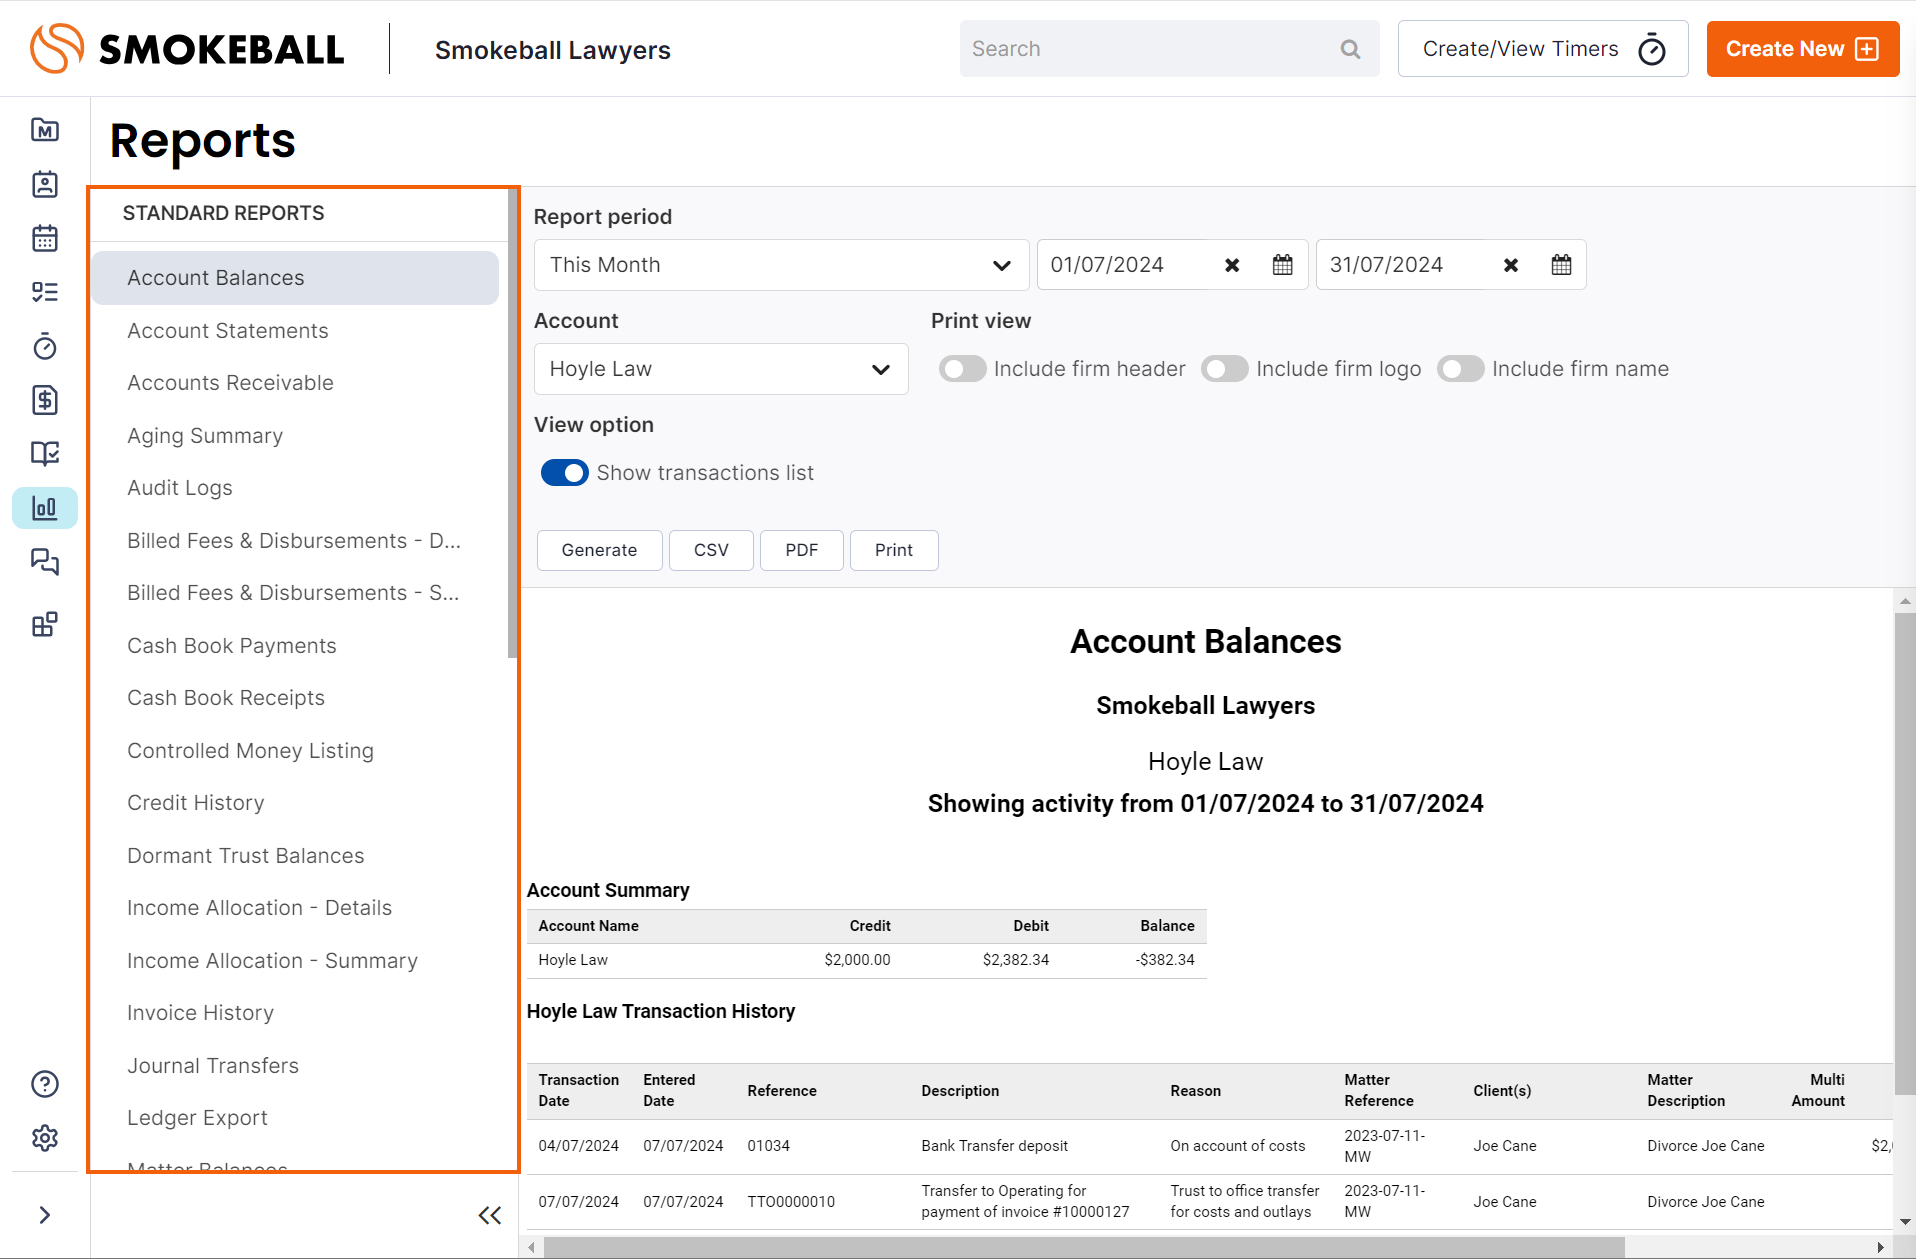
Task: Disable Show transactions list toggle
Action: 565,473
